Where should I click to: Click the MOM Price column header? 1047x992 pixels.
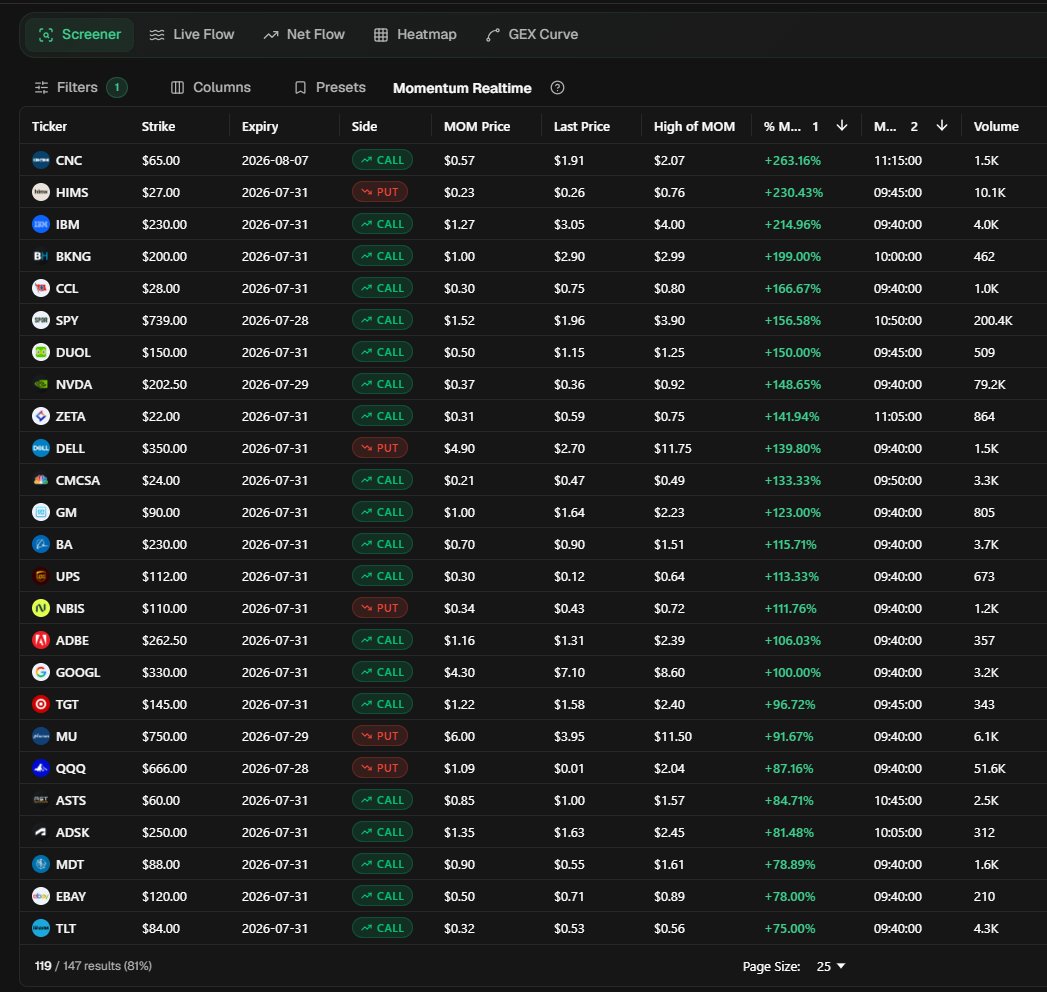pyautogui.click(x=477, y=126)
